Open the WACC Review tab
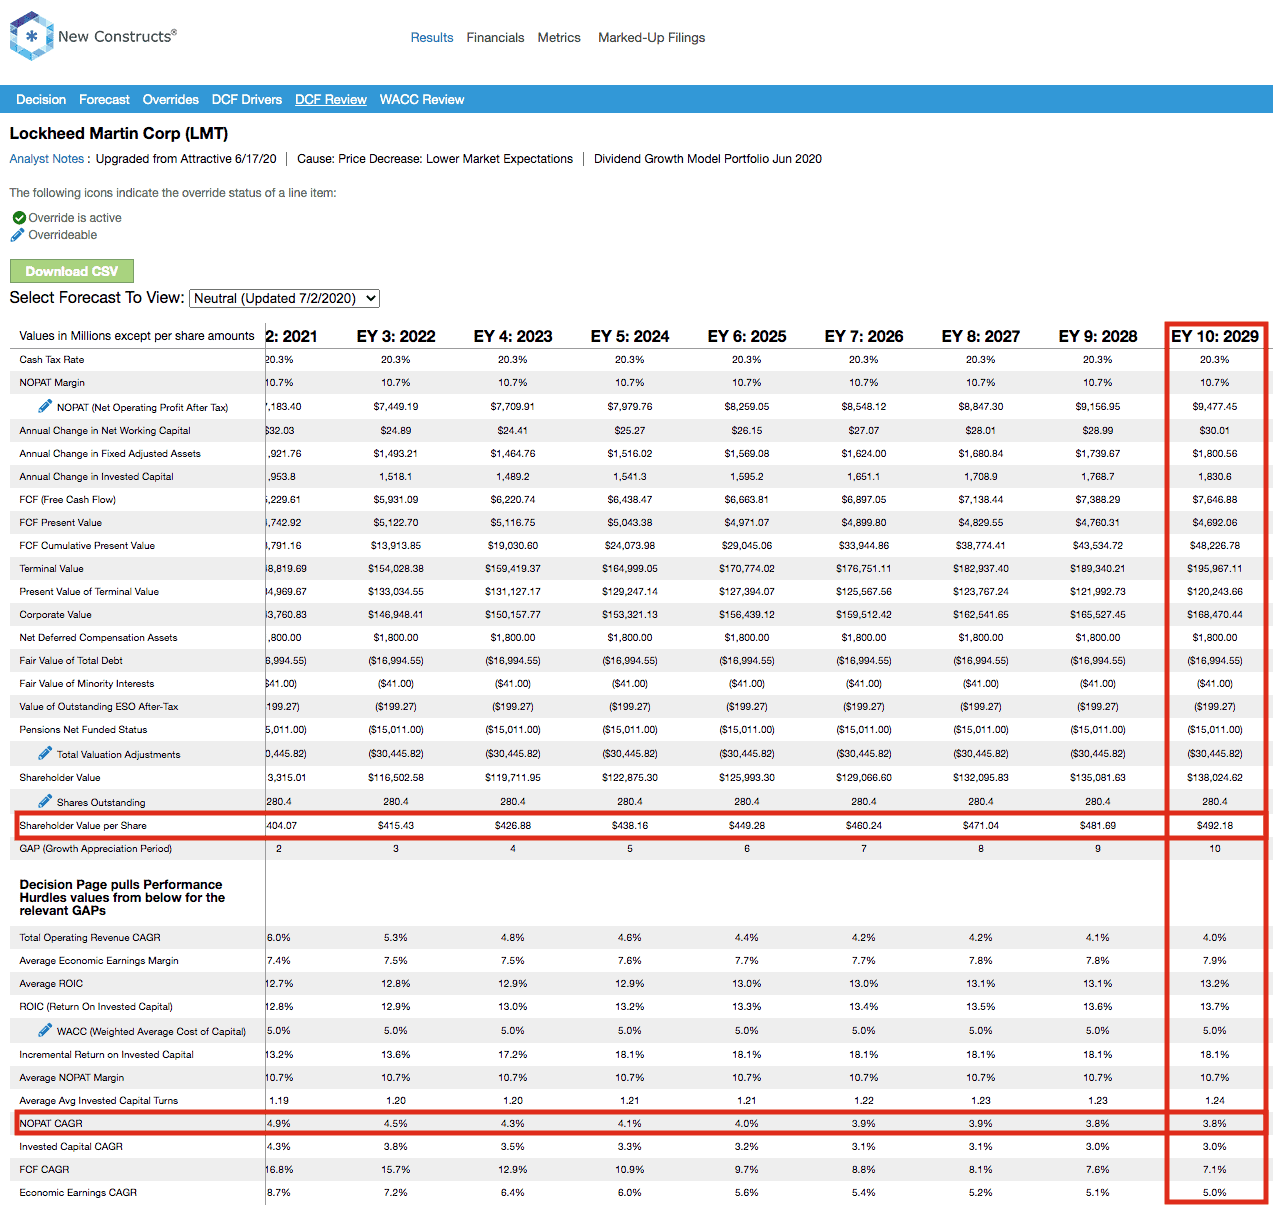The image size is (1273, 1205). point(422,100)
